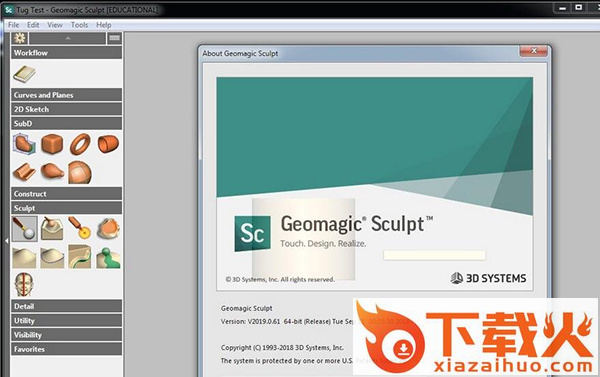Open the palette settings gear icon

tap(20, 38)
